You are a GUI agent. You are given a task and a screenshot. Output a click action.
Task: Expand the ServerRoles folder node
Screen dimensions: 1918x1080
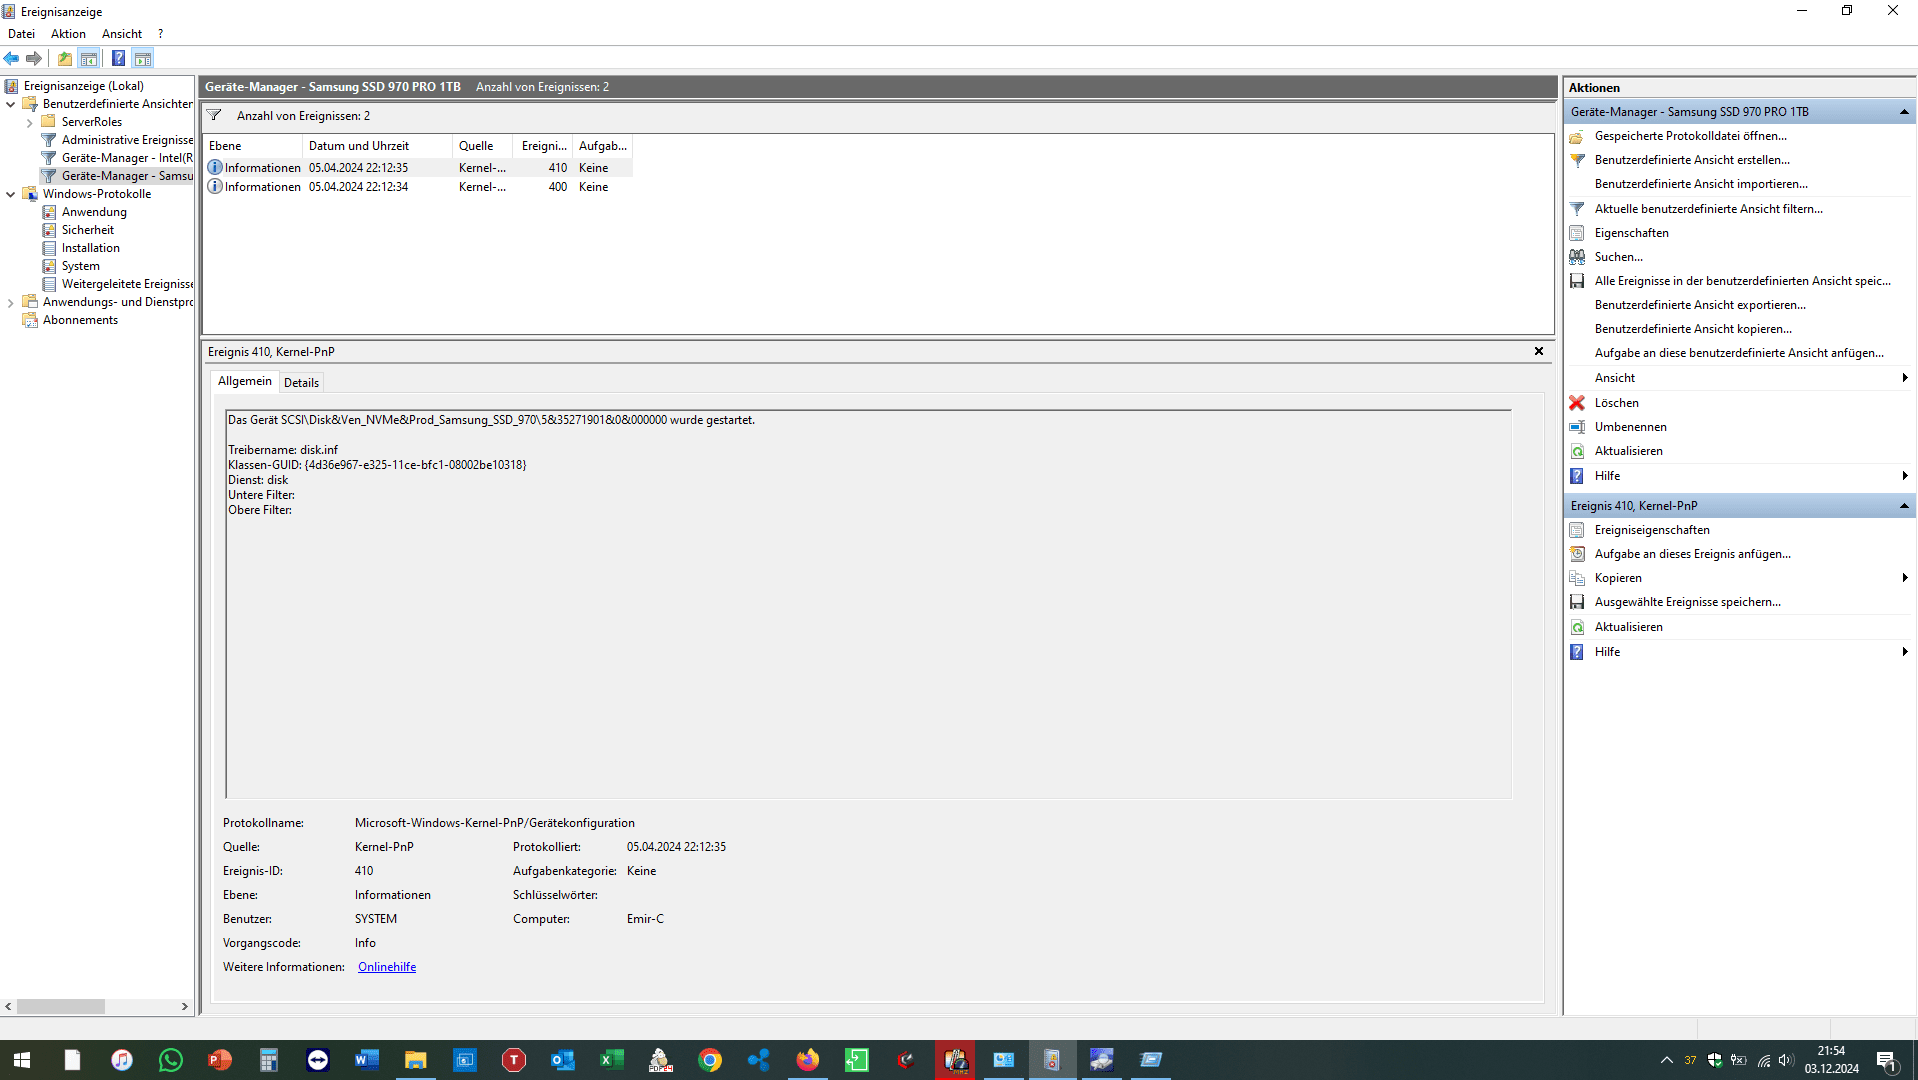tap(29, 122)
